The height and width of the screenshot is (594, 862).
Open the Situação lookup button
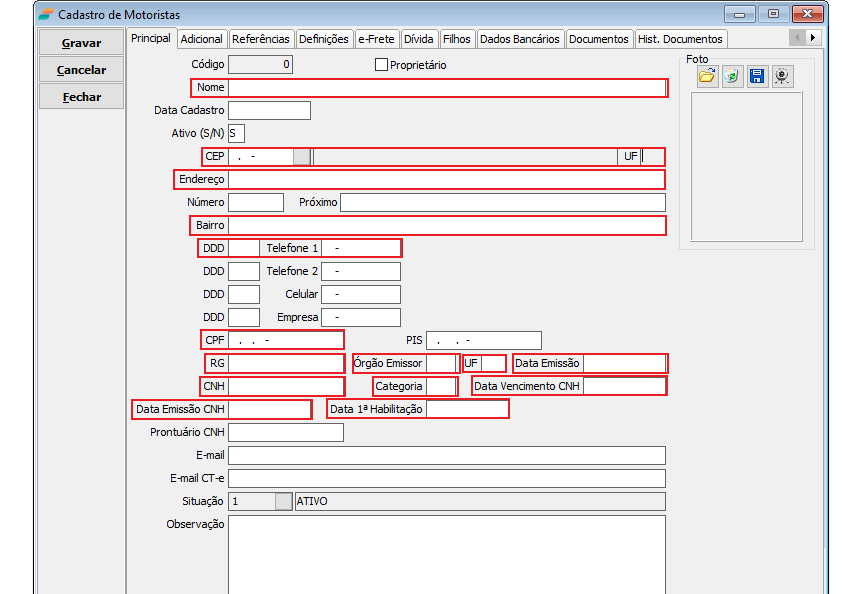[x=284, y=502]
